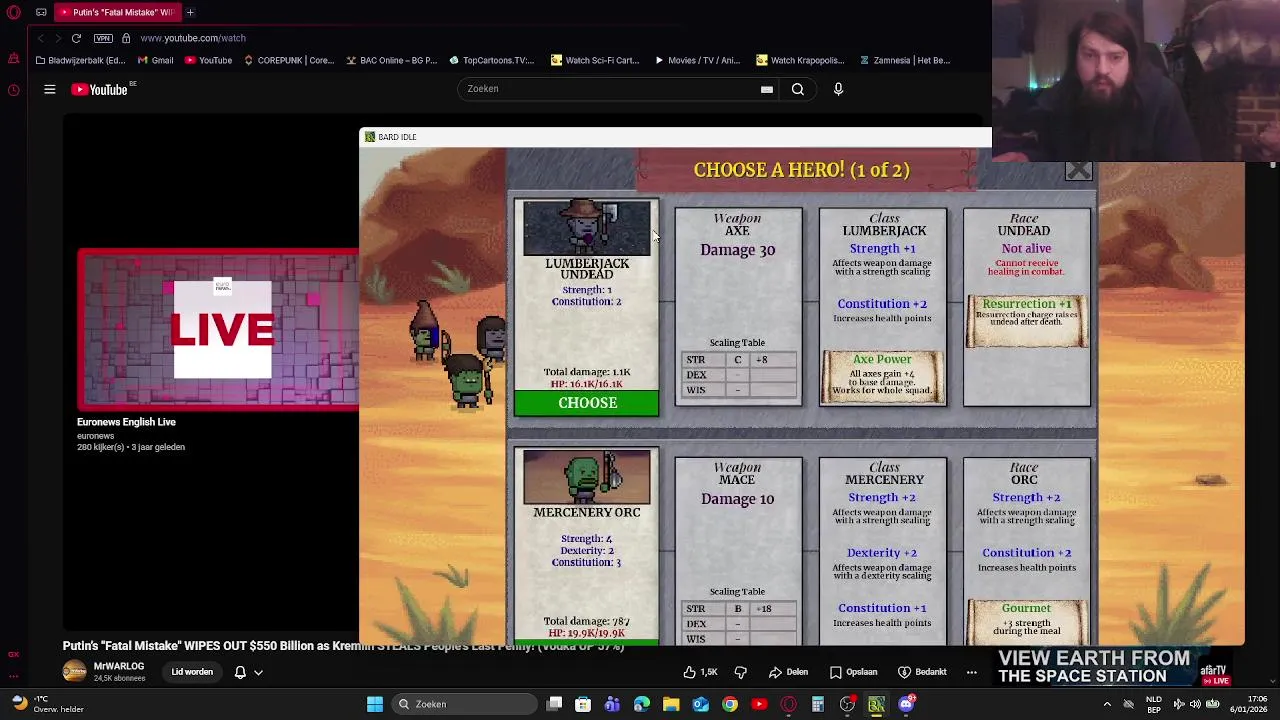Open the COREPUNK bookmark
Image resolution: width=1280 pixels, height=720 pixels.
(288, 60)
